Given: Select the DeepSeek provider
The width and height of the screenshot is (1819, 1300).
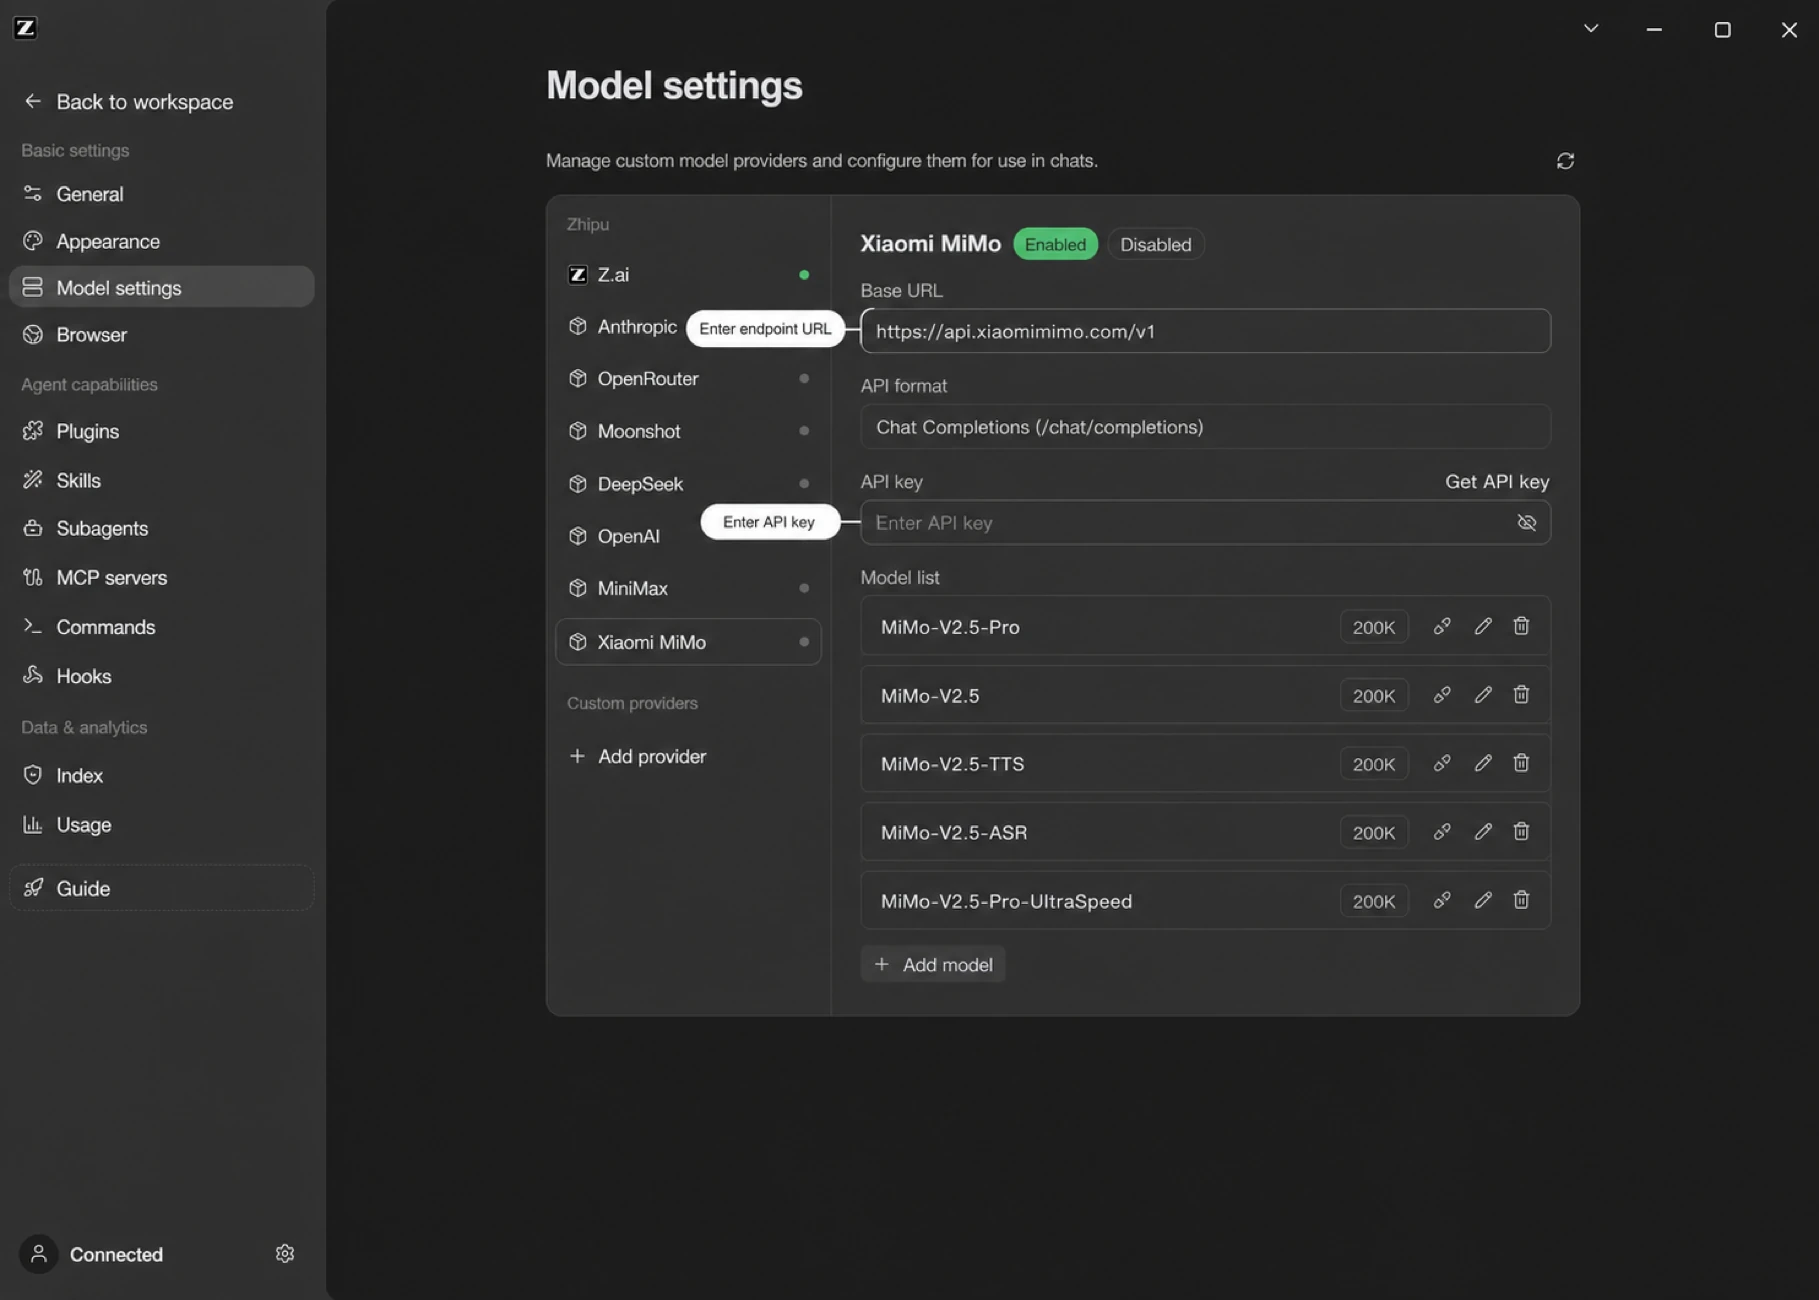Looking at the screenshot, I should (688, 484).
